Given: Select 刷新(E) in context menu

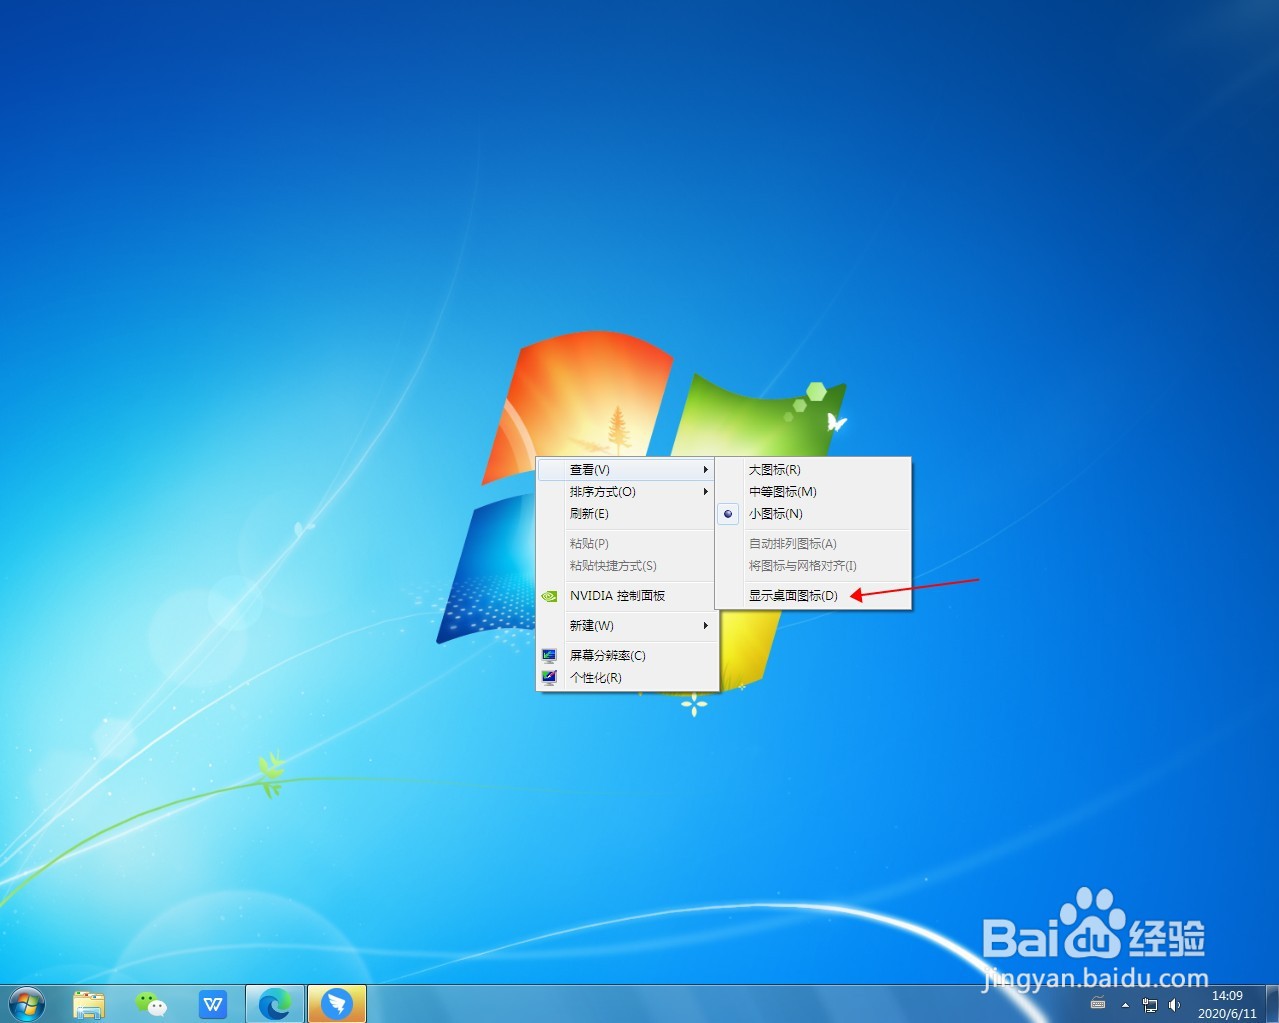Looking at the screenshot, I should [x=627, y=514].
